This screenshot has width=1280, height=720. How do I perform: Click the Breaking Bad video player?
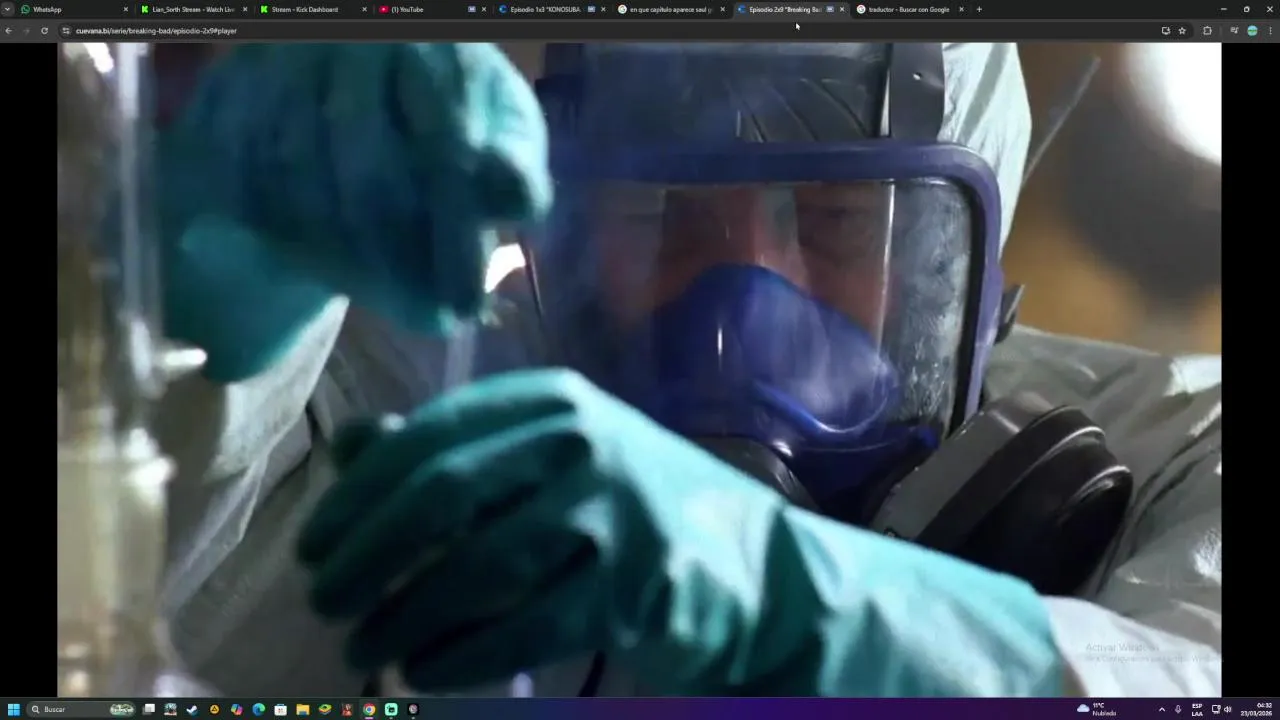[x=639, y=369]
